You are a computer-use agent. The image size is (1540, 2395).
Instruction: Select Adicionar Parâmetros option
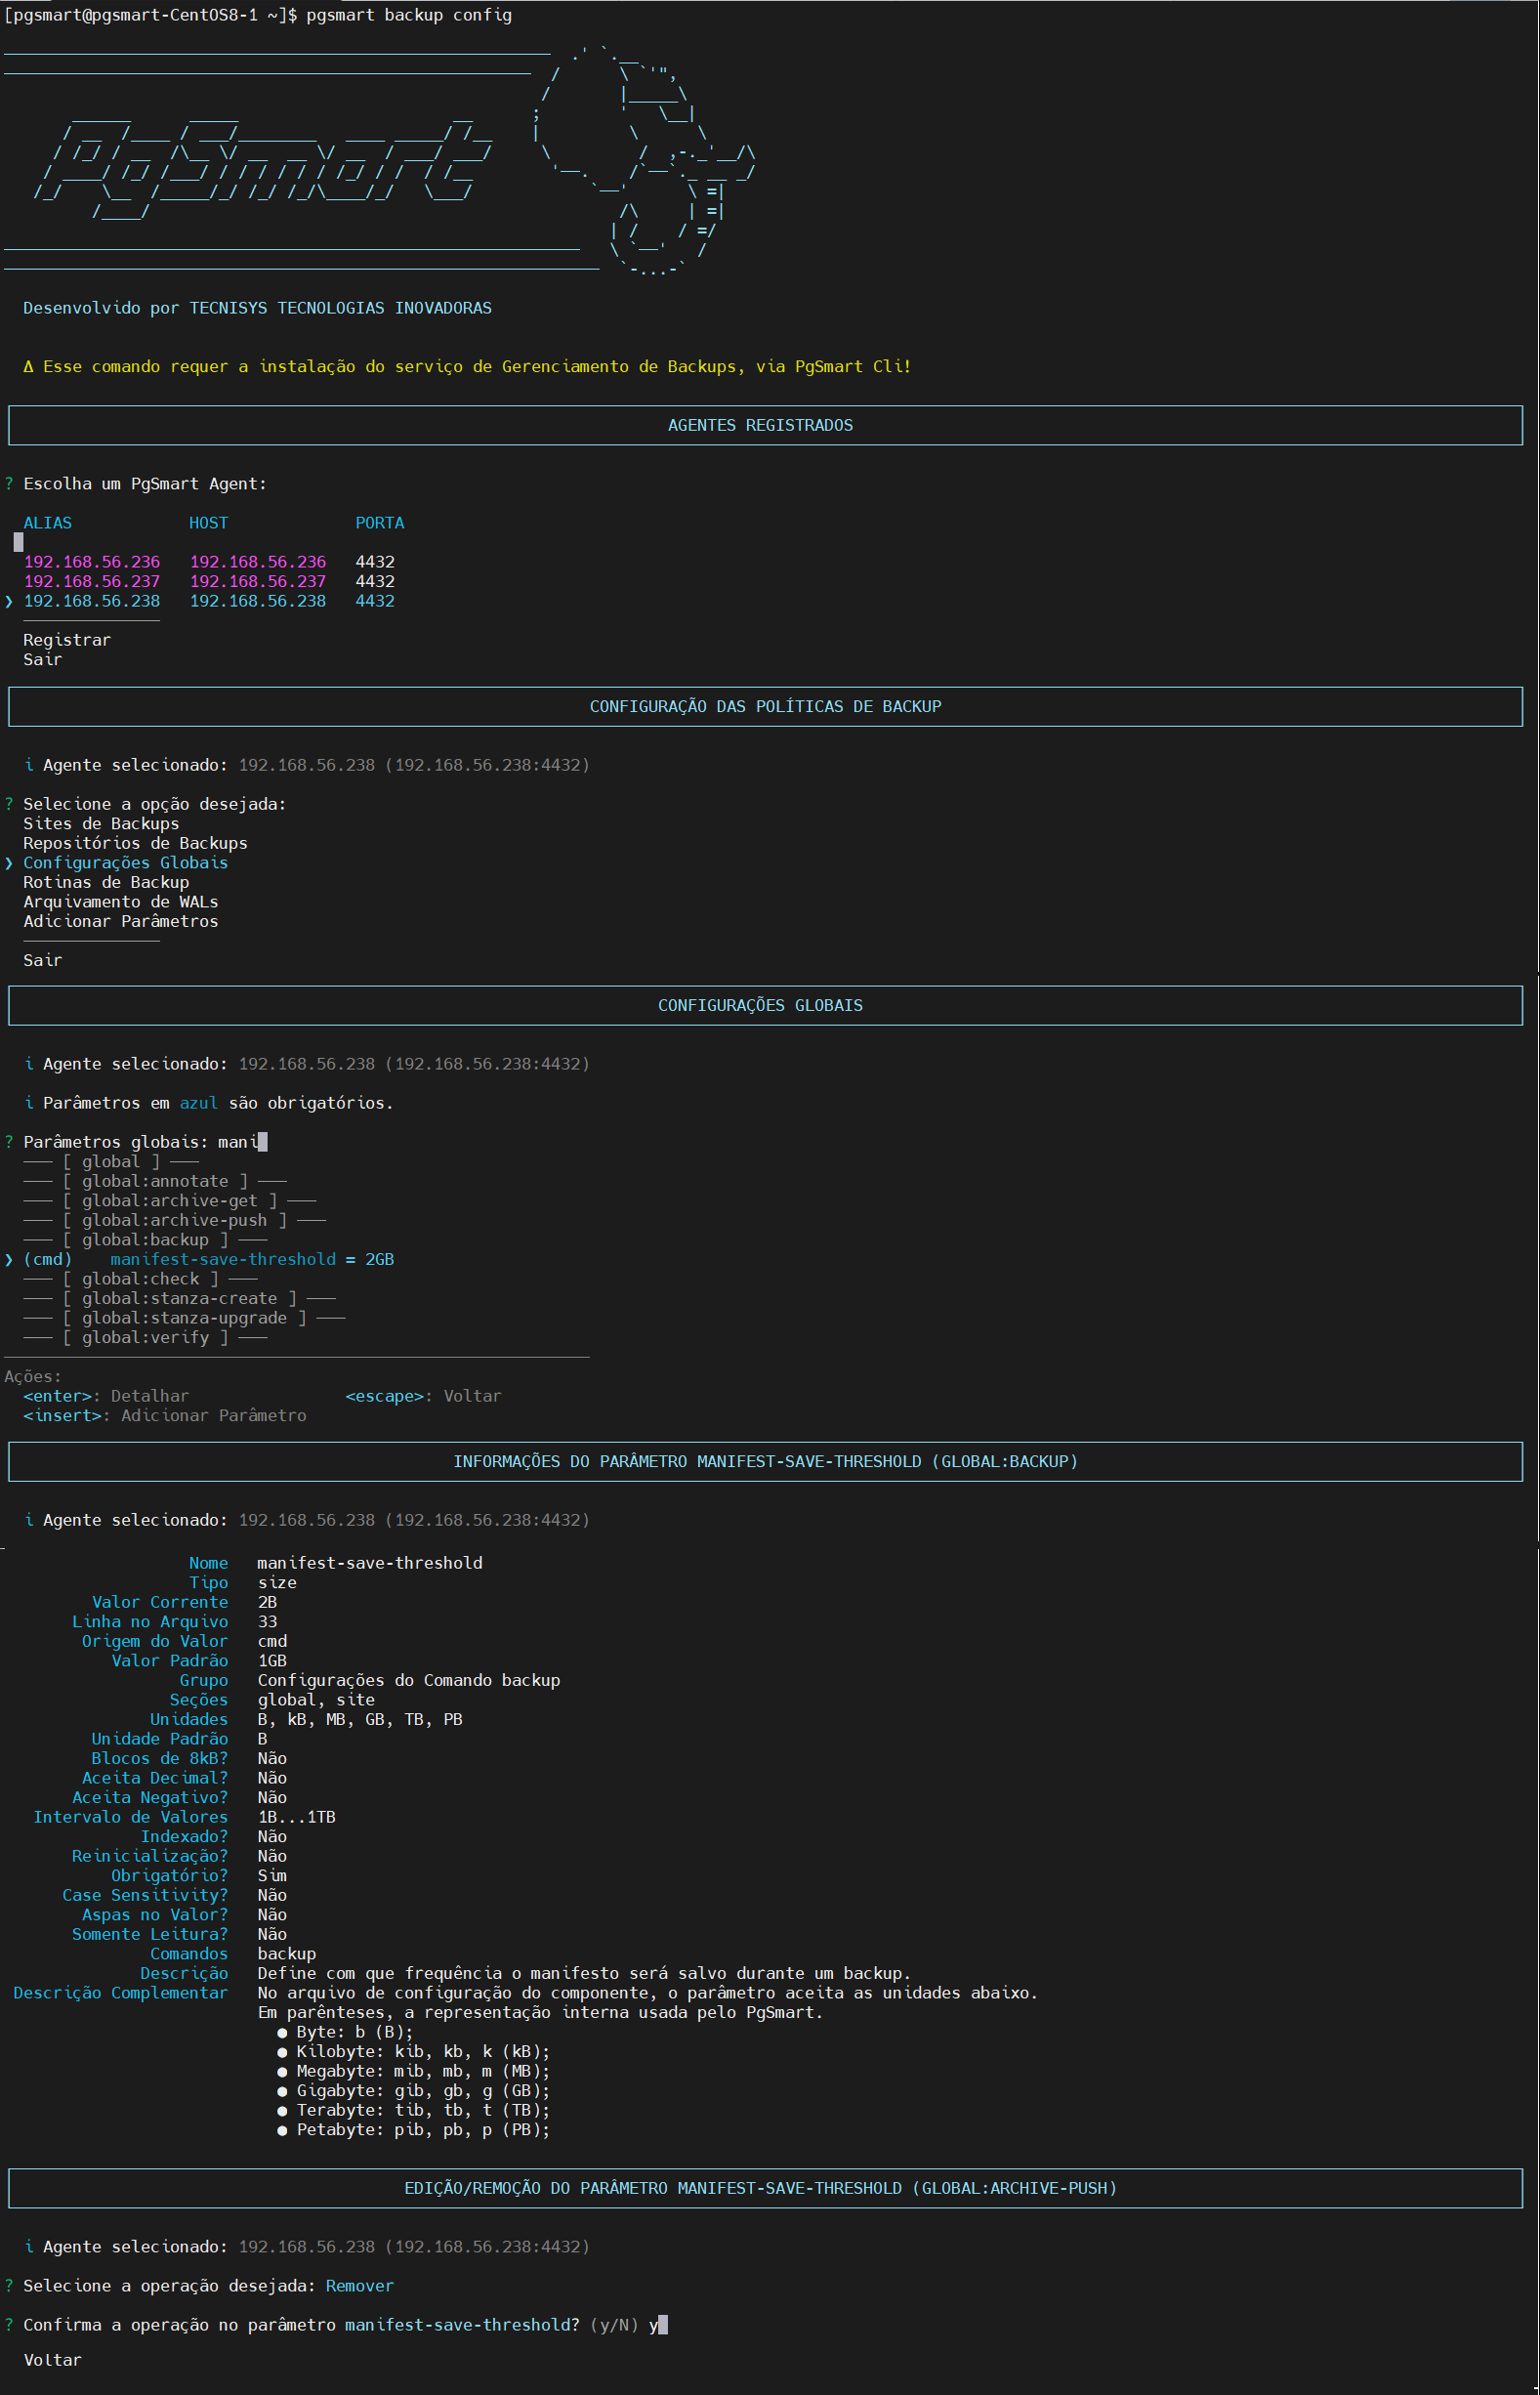point(121,921)
